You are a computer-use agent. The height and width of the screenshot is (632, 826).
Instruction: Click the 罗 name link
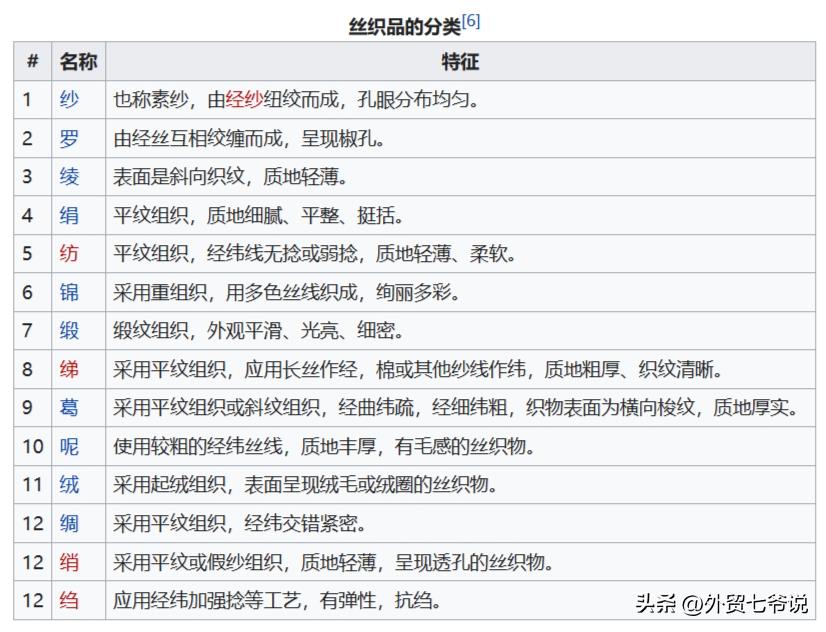point(69,139)
